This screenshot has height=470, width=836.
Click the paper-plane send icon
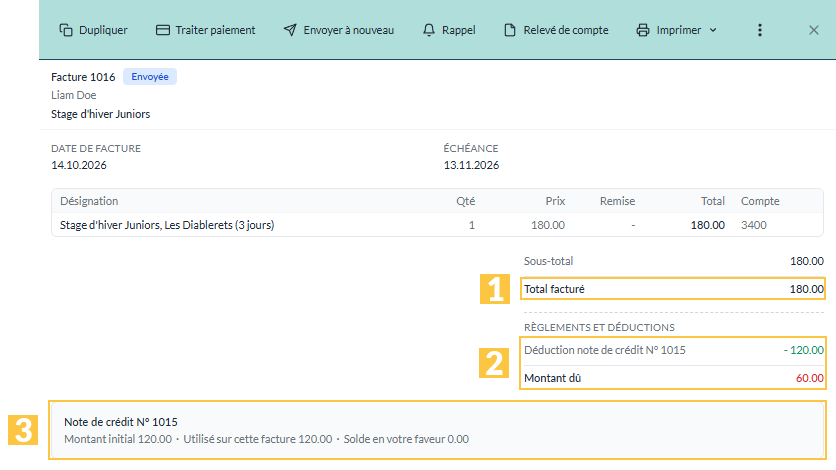(x=290, y=30)
